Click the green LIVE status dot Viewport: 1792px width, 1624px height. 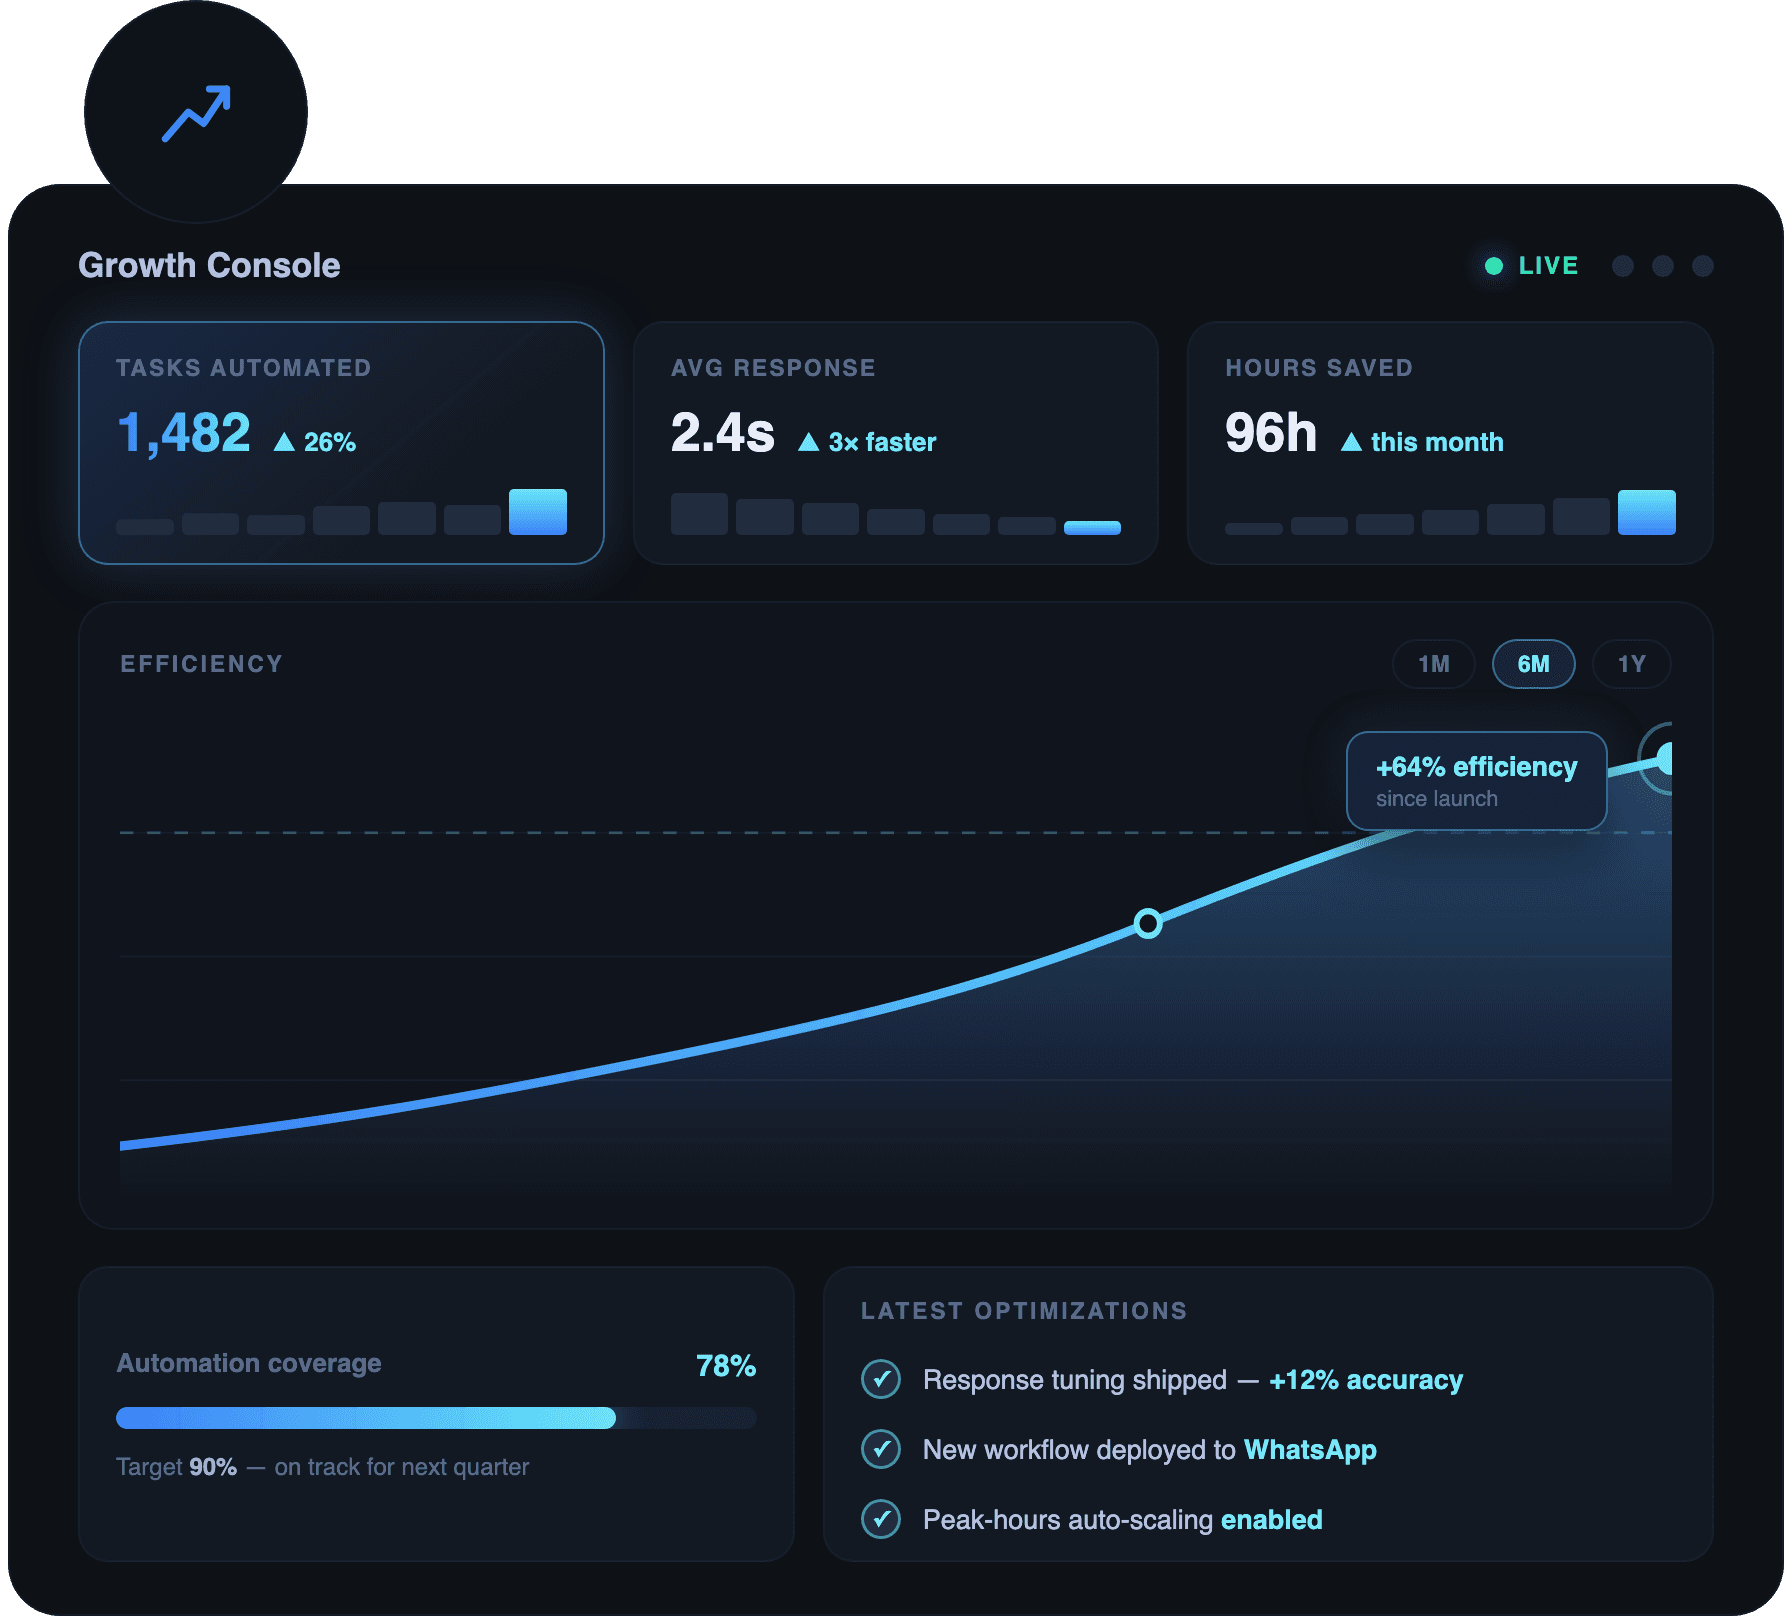[1494, 266]
